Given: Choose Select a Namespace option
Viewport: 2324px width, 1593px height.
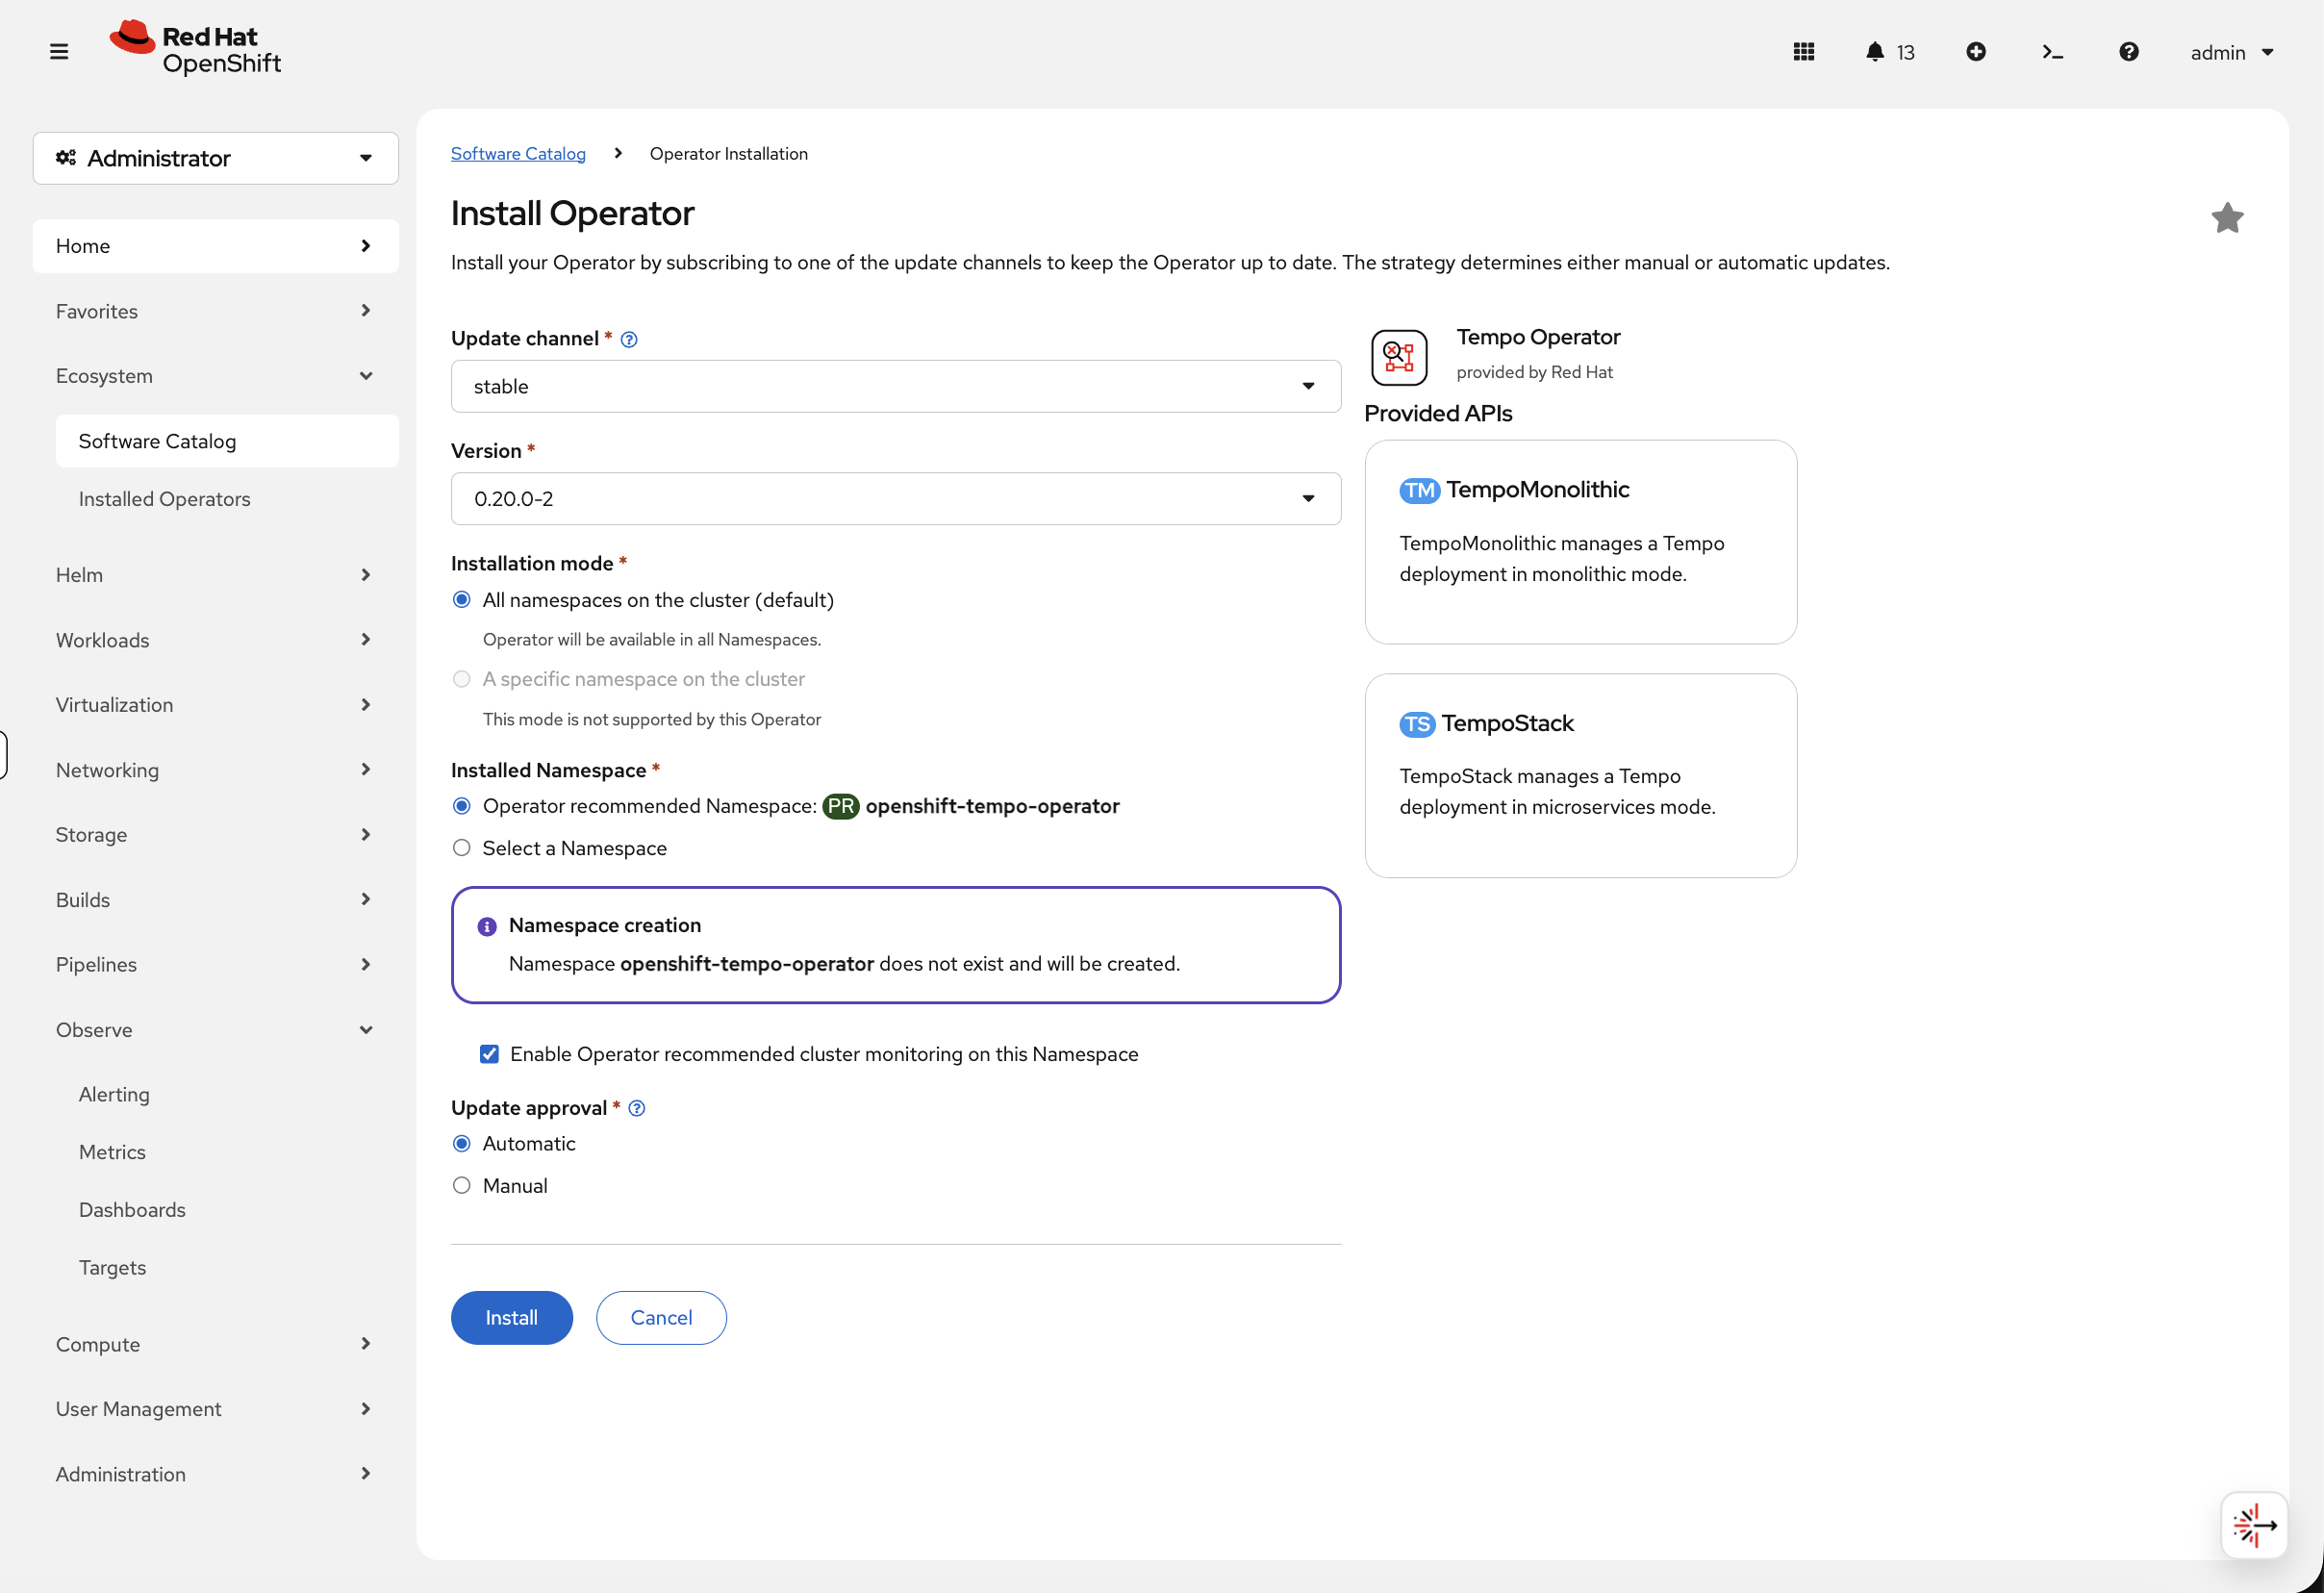Looking at the screenshot, I should (461, 847).
